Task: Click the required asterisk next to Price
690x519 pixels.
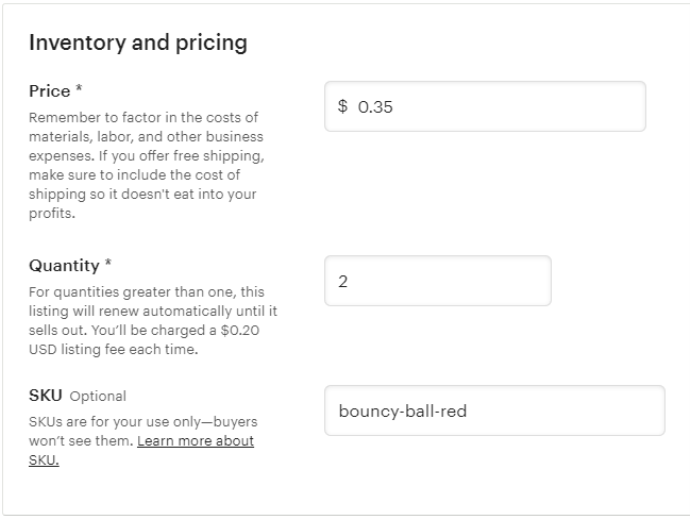Action: [x=78, y=91]
